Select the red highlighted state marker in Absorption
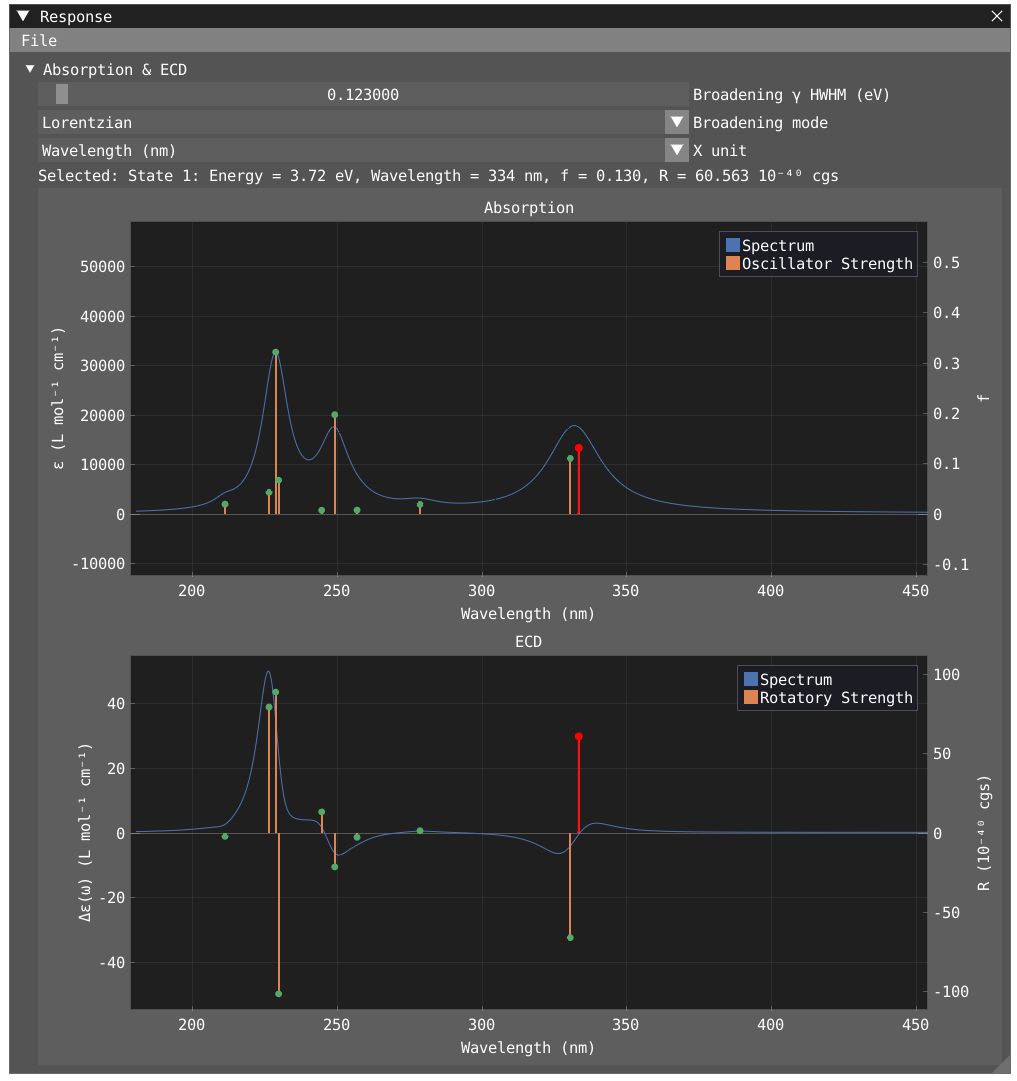This screenshot has height=1081, width=1017. click(x=579, y=448)
